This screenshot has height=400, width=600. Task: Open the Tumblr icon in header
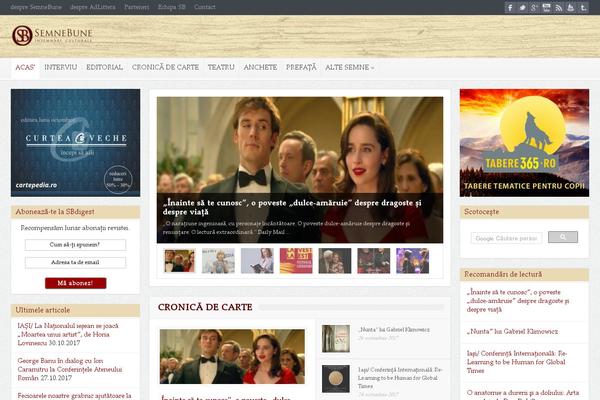coord(583,8)
